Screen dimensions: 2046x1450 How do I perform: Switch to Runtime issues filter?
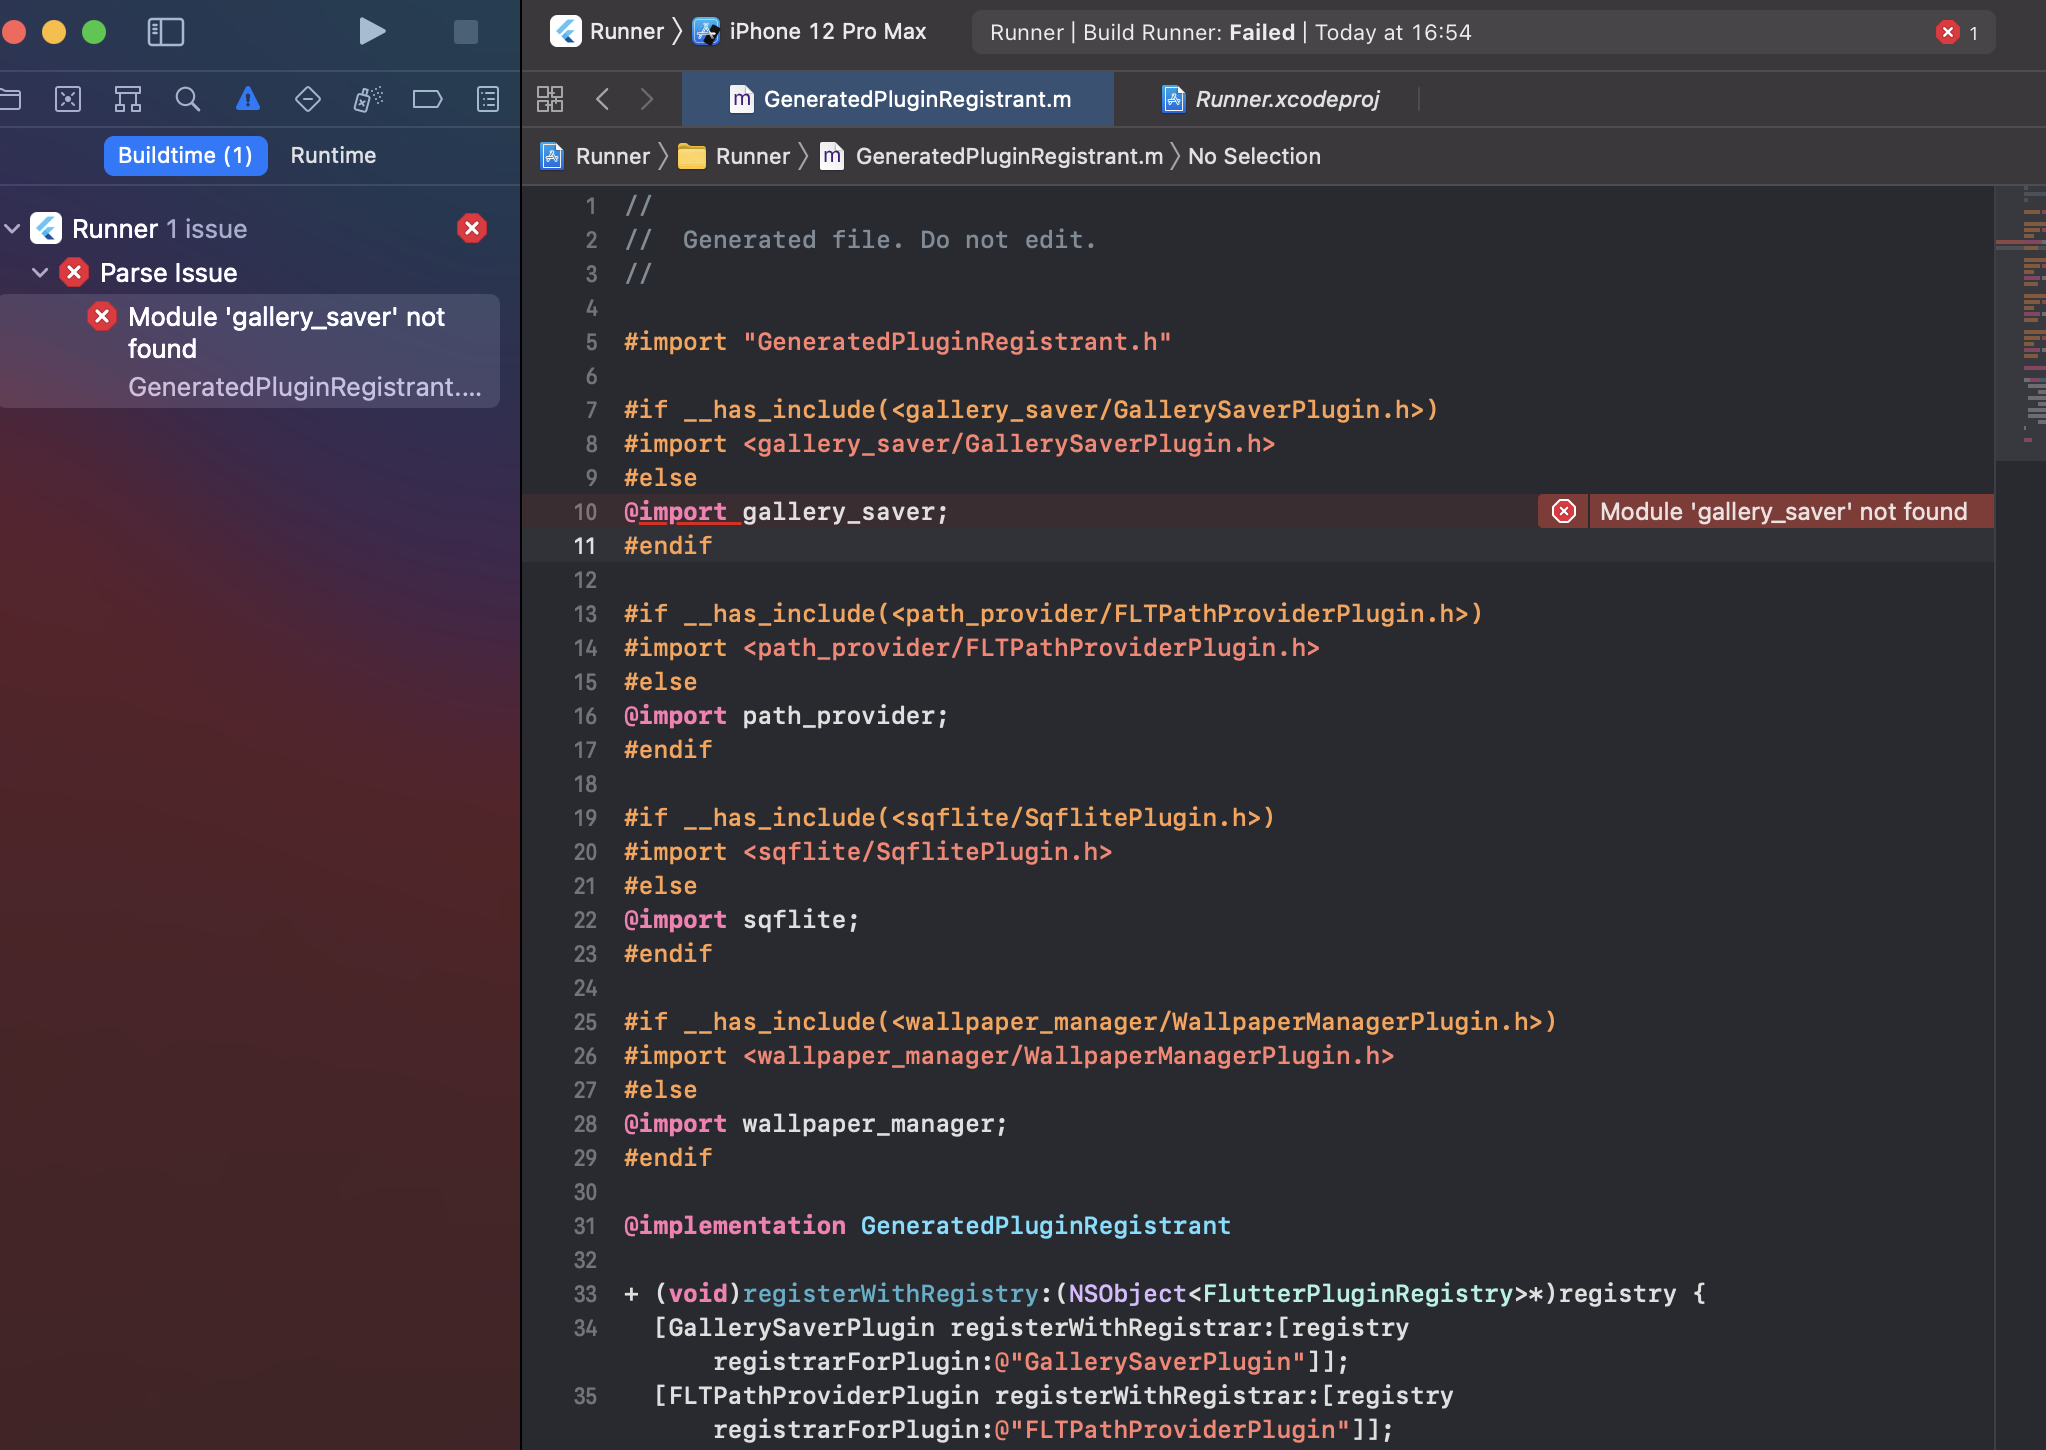(x=333, y=156)
